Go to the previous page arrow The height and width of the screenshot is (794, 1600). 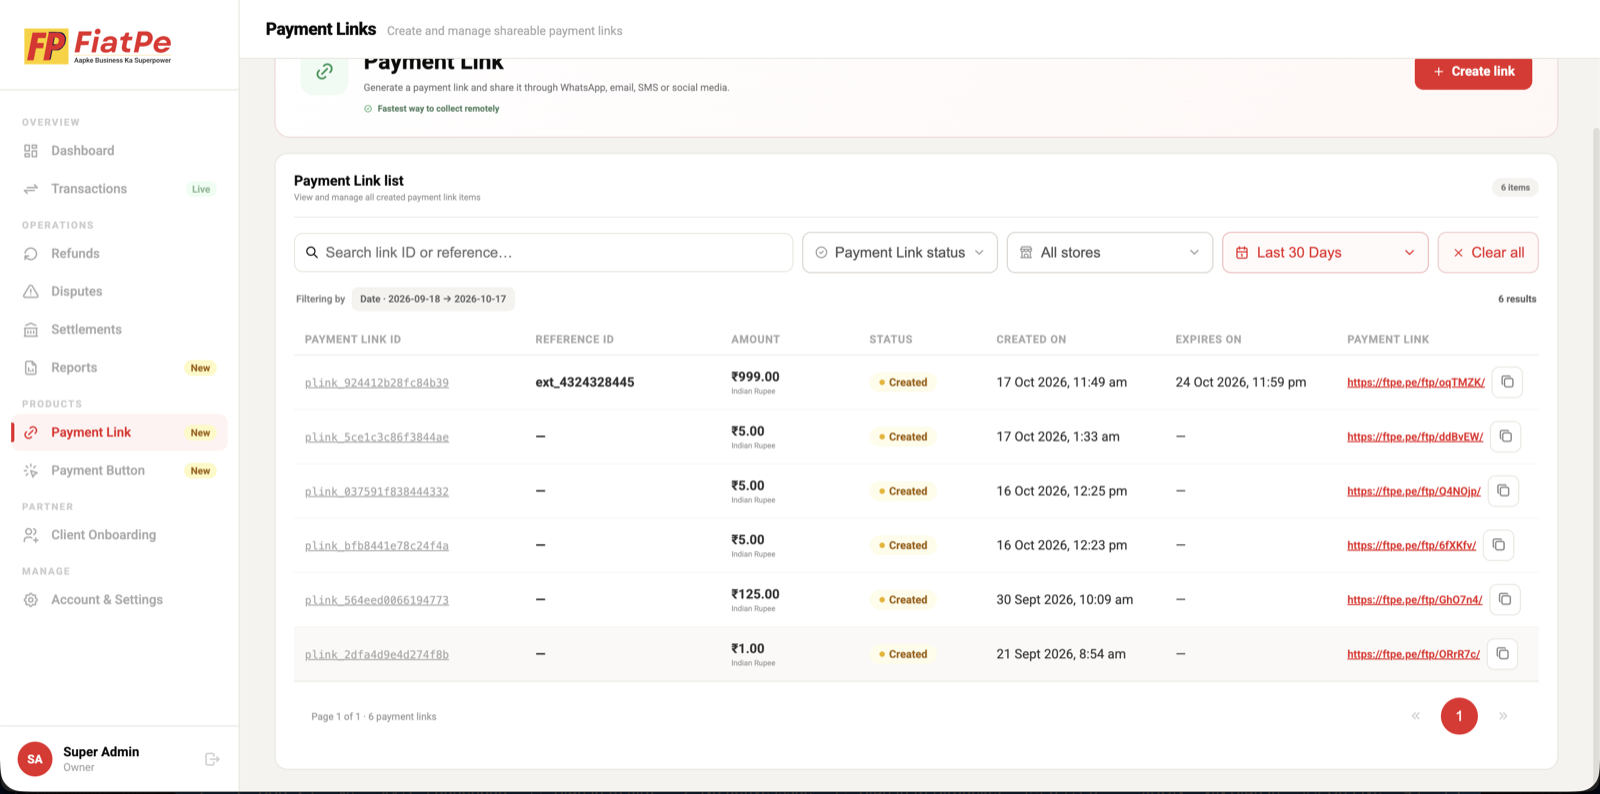tap(1415, 716)
